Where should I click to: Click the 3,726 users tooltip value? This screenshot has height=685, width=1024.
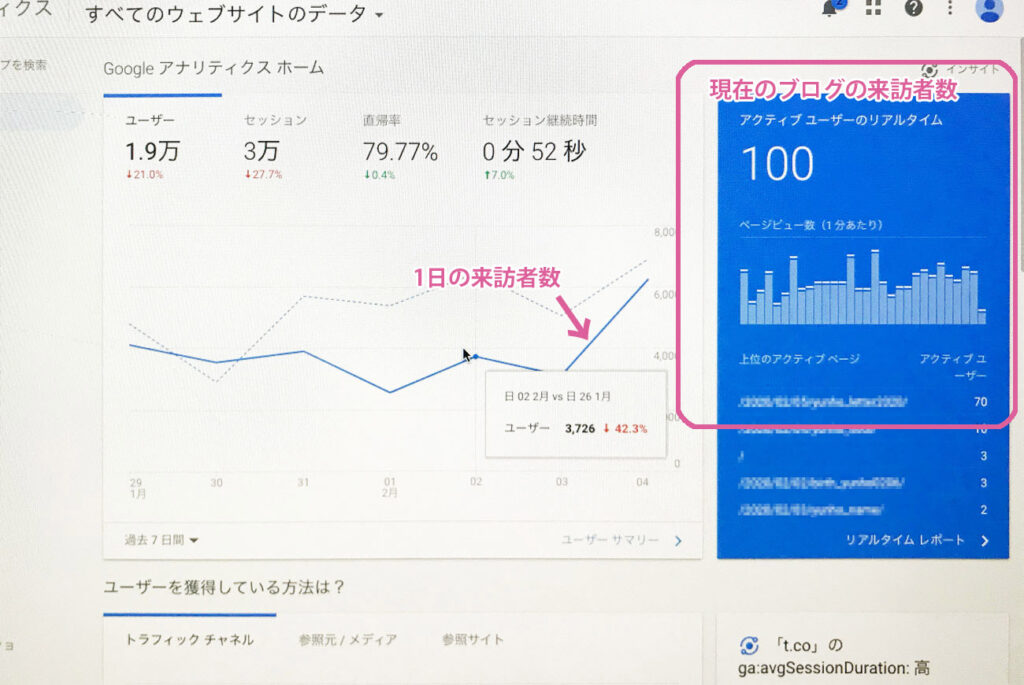tap(579, 428)
